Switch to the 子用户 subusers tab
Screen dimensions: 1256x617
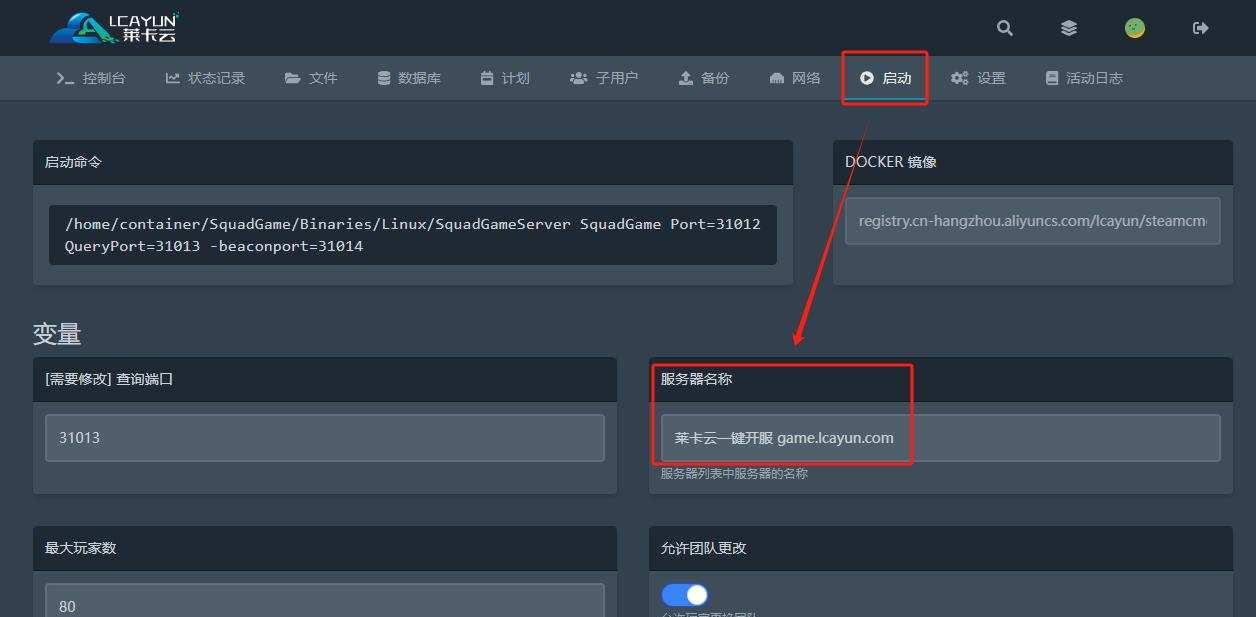pos(604,78)
